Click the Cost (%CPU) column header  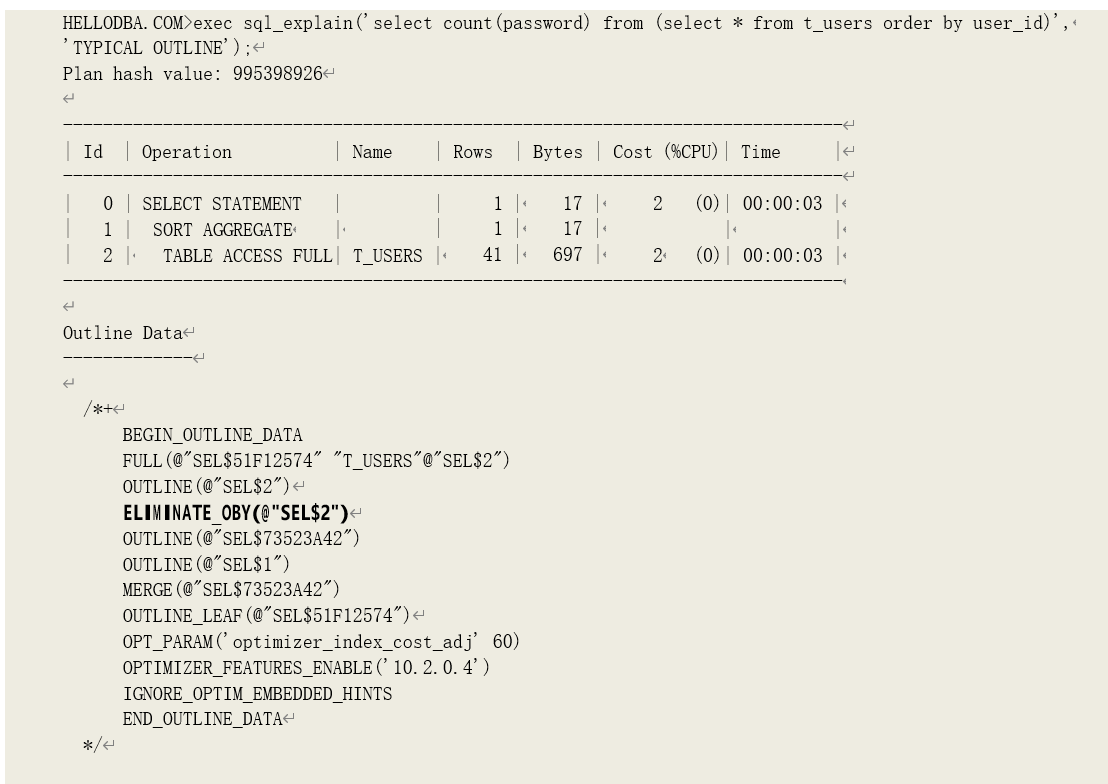click(x=665, y=152)
